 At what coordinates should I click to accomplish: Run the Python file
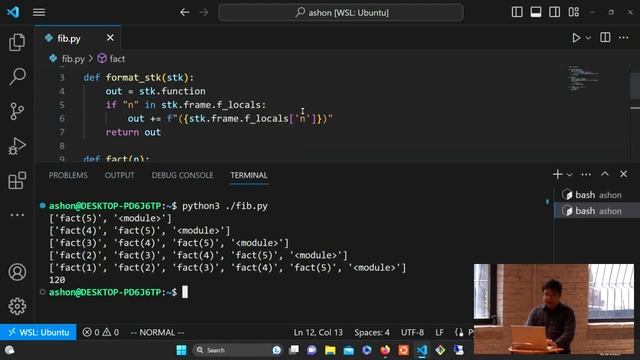pos(576,38)
